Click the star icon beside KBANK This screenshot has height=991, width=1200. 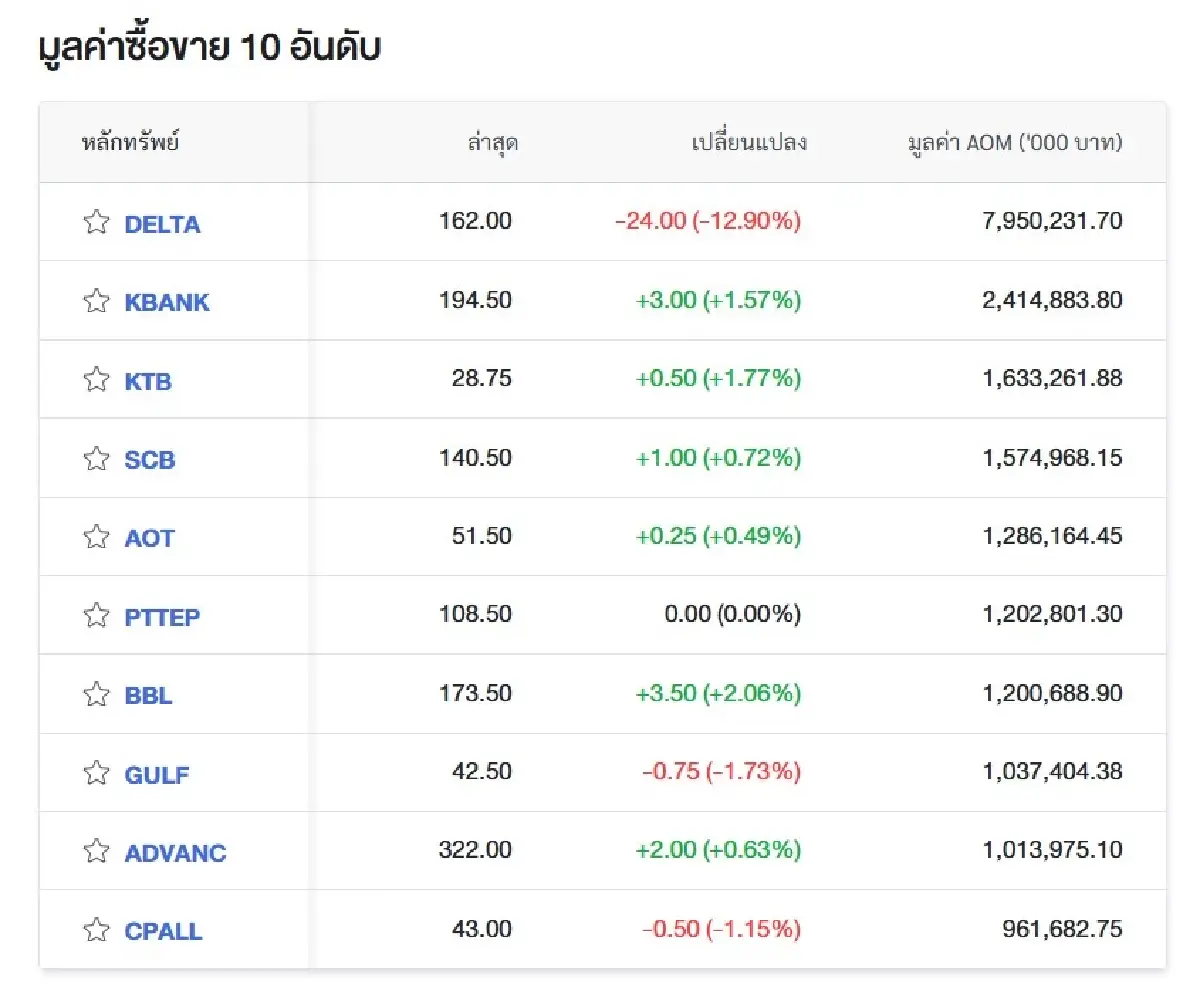(96, 300)
